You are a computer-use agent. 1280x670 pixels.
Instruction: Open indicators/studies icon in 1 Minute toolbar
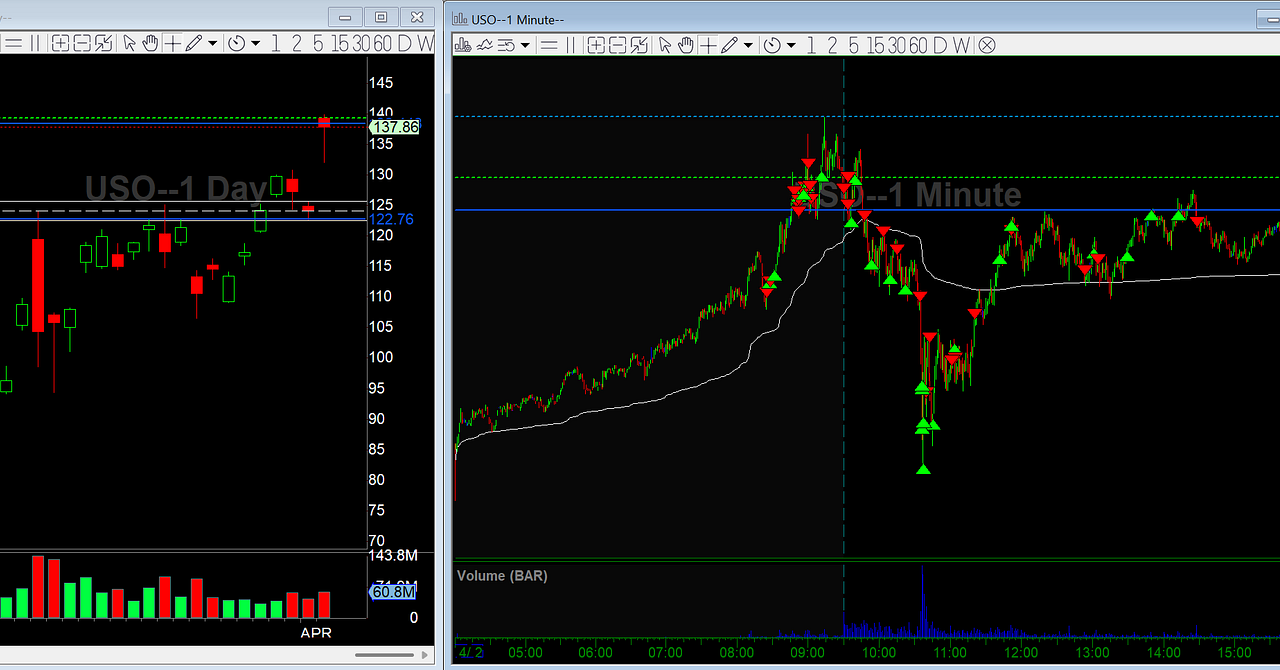click(485, 45)
